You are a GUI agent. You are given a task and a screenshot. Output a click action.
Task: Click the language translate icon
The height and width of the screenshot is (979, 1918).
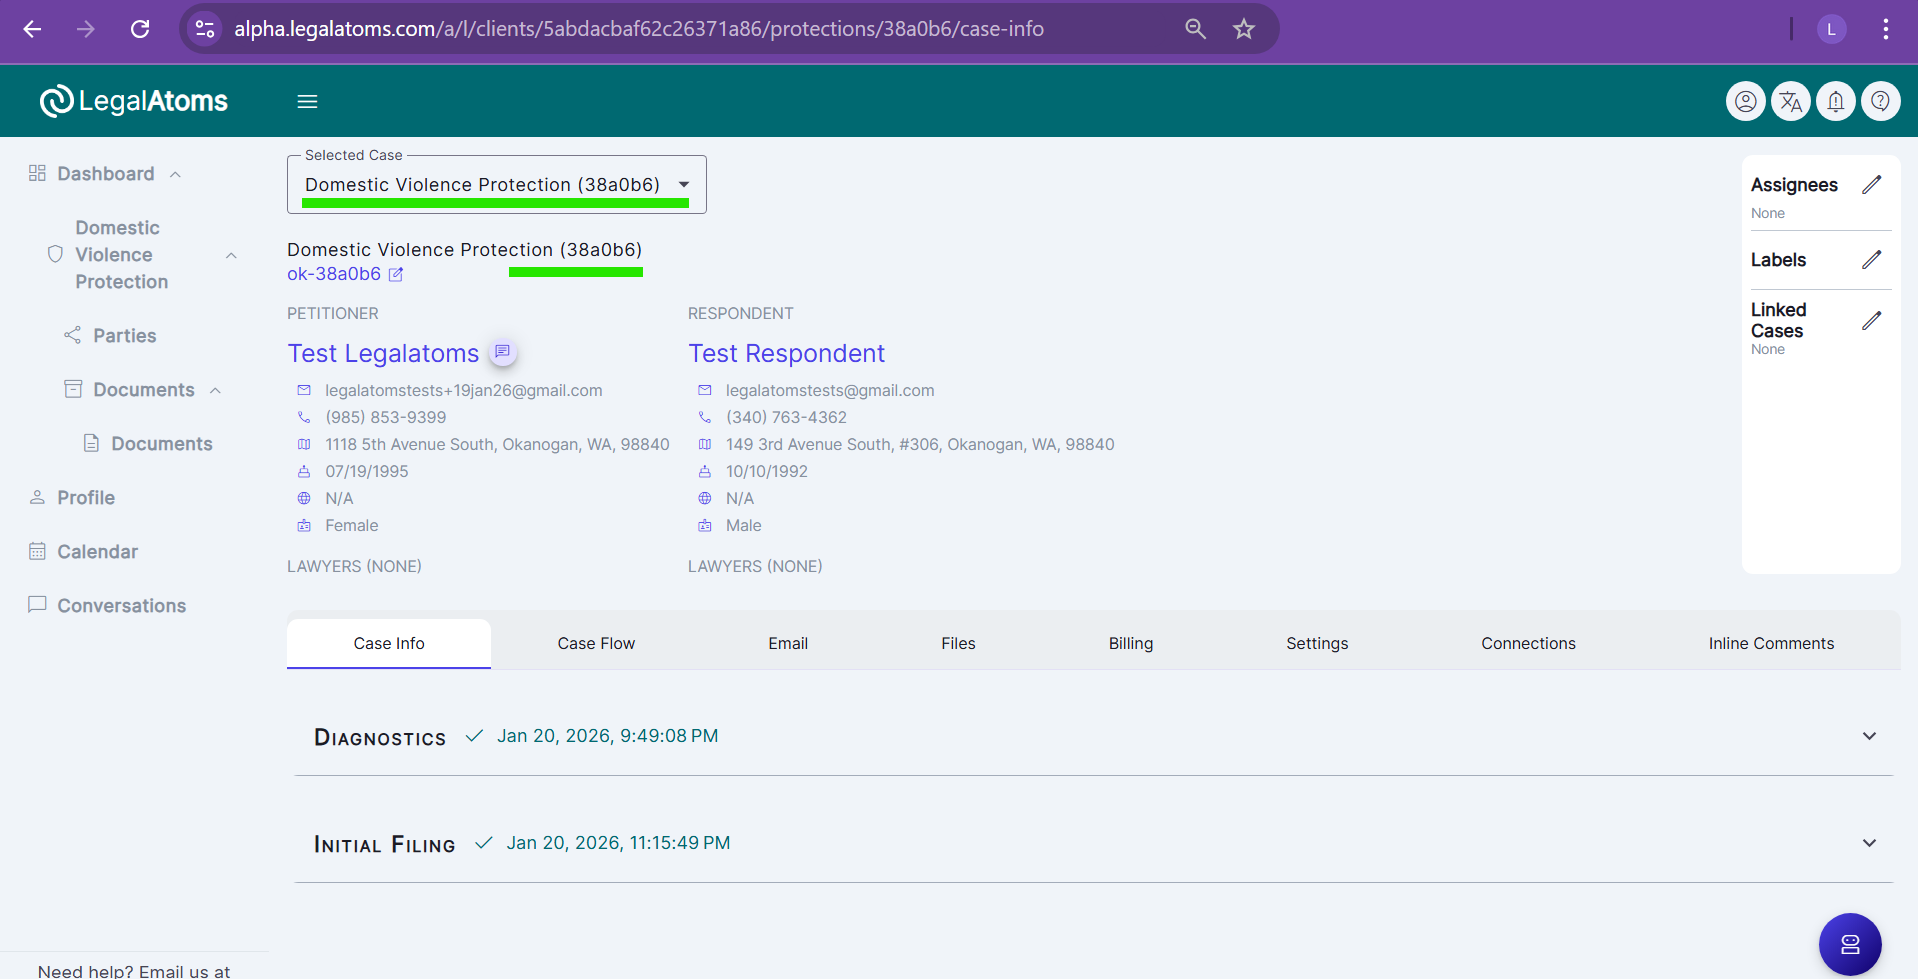1790,101
